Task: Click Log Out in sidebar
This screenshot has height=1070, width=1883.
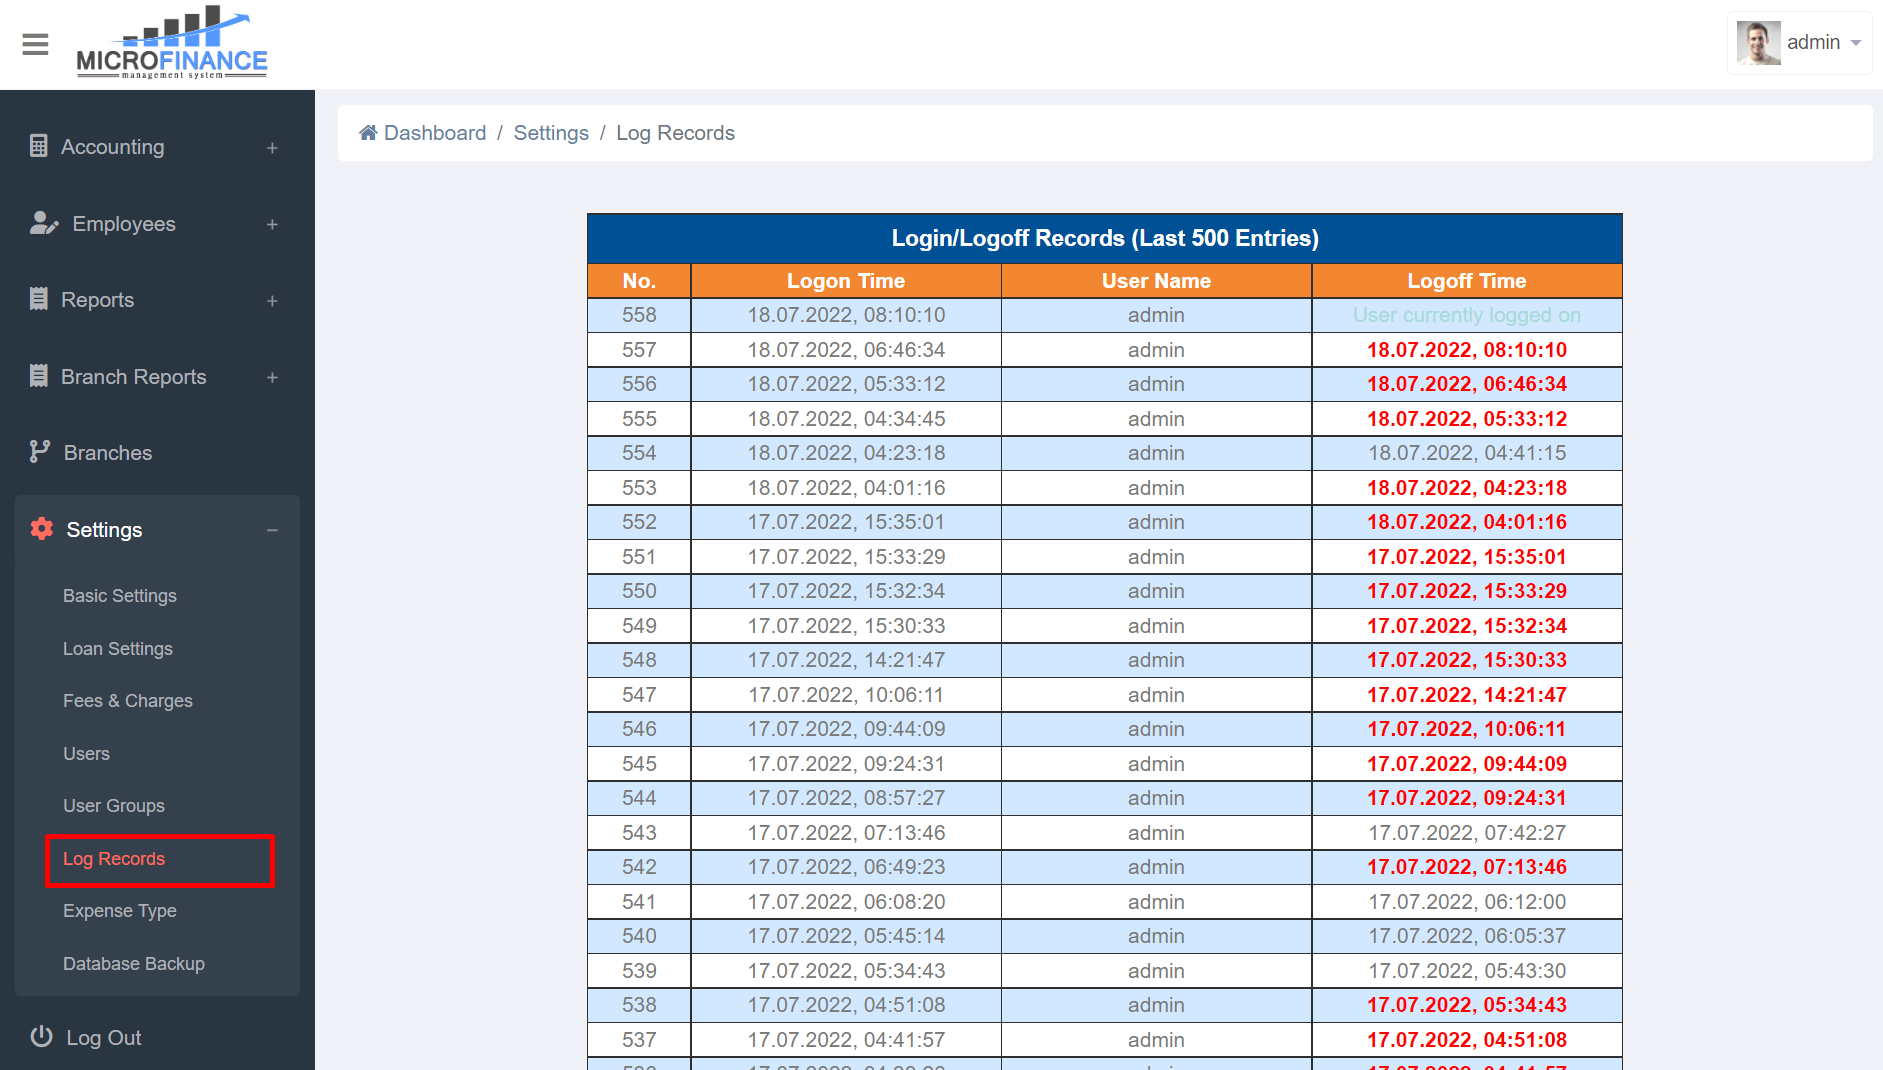Action: [x=103, y=1038]
